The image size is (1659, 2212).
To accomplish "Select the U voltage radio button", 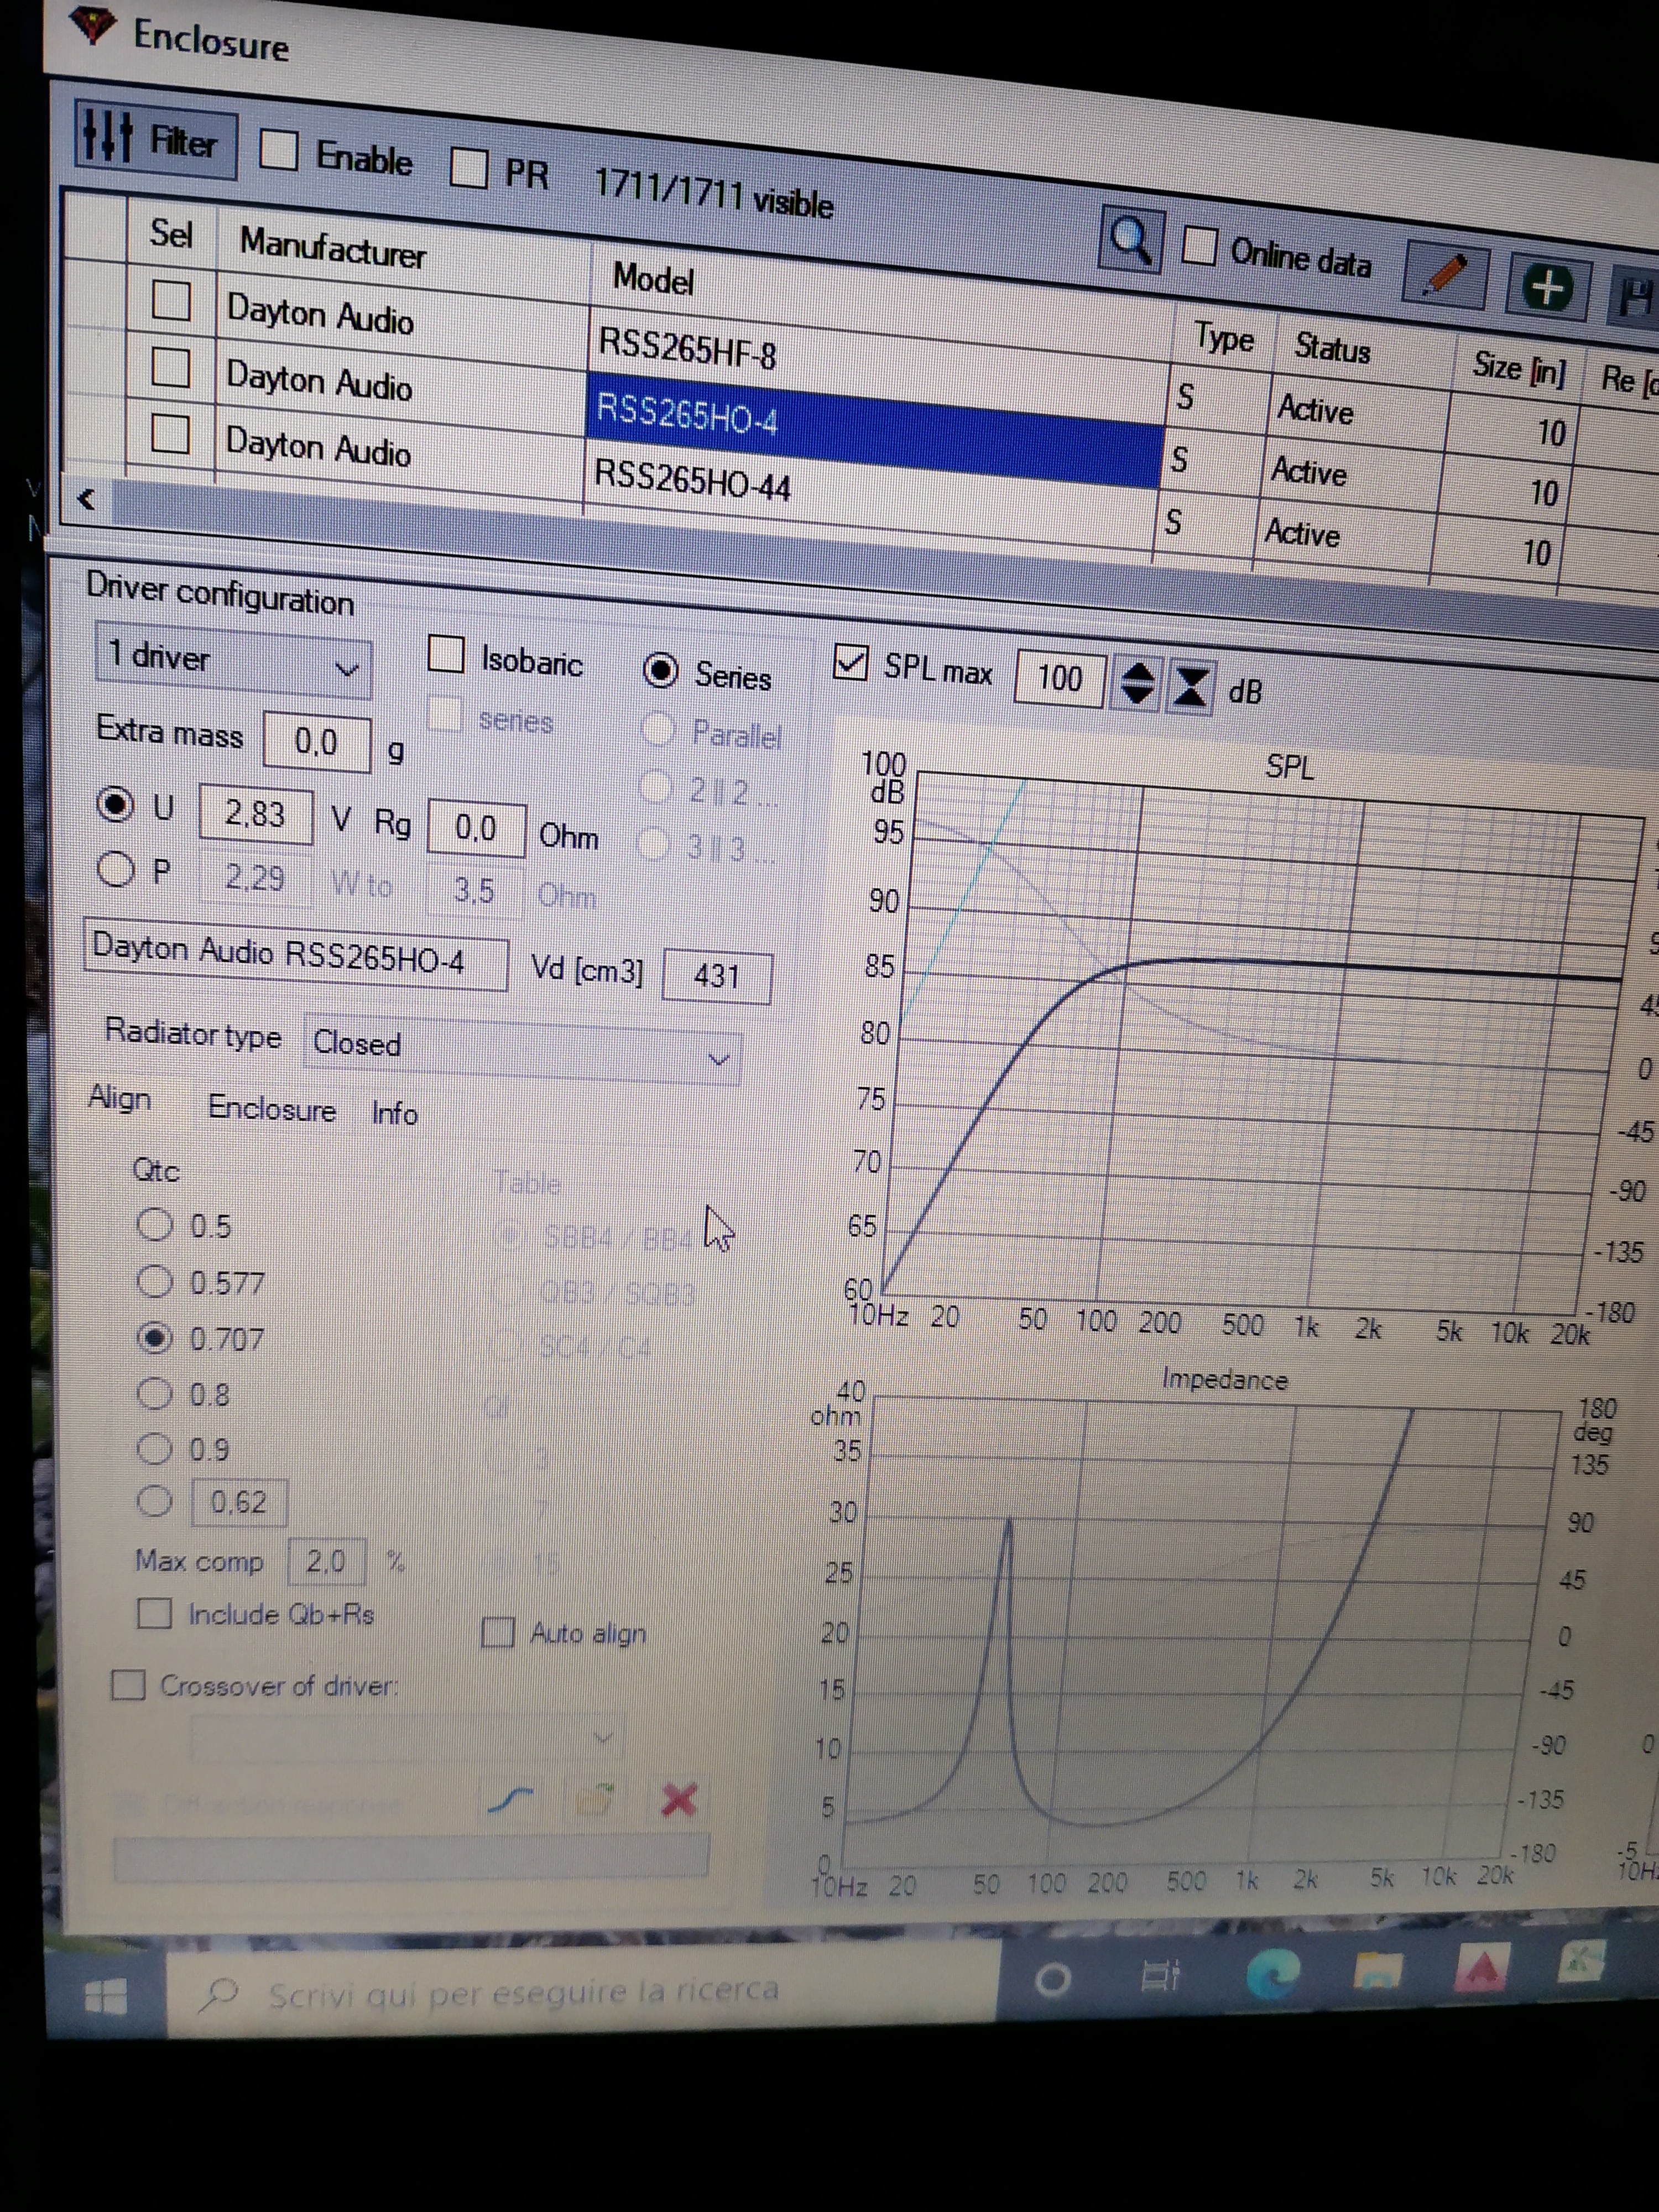I will click(115, 803).
